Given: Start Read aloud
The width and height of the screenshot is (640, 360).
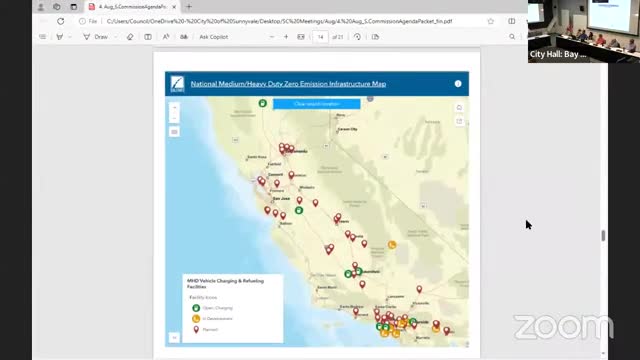Looking at the screenshot, I should click(166, 37).
